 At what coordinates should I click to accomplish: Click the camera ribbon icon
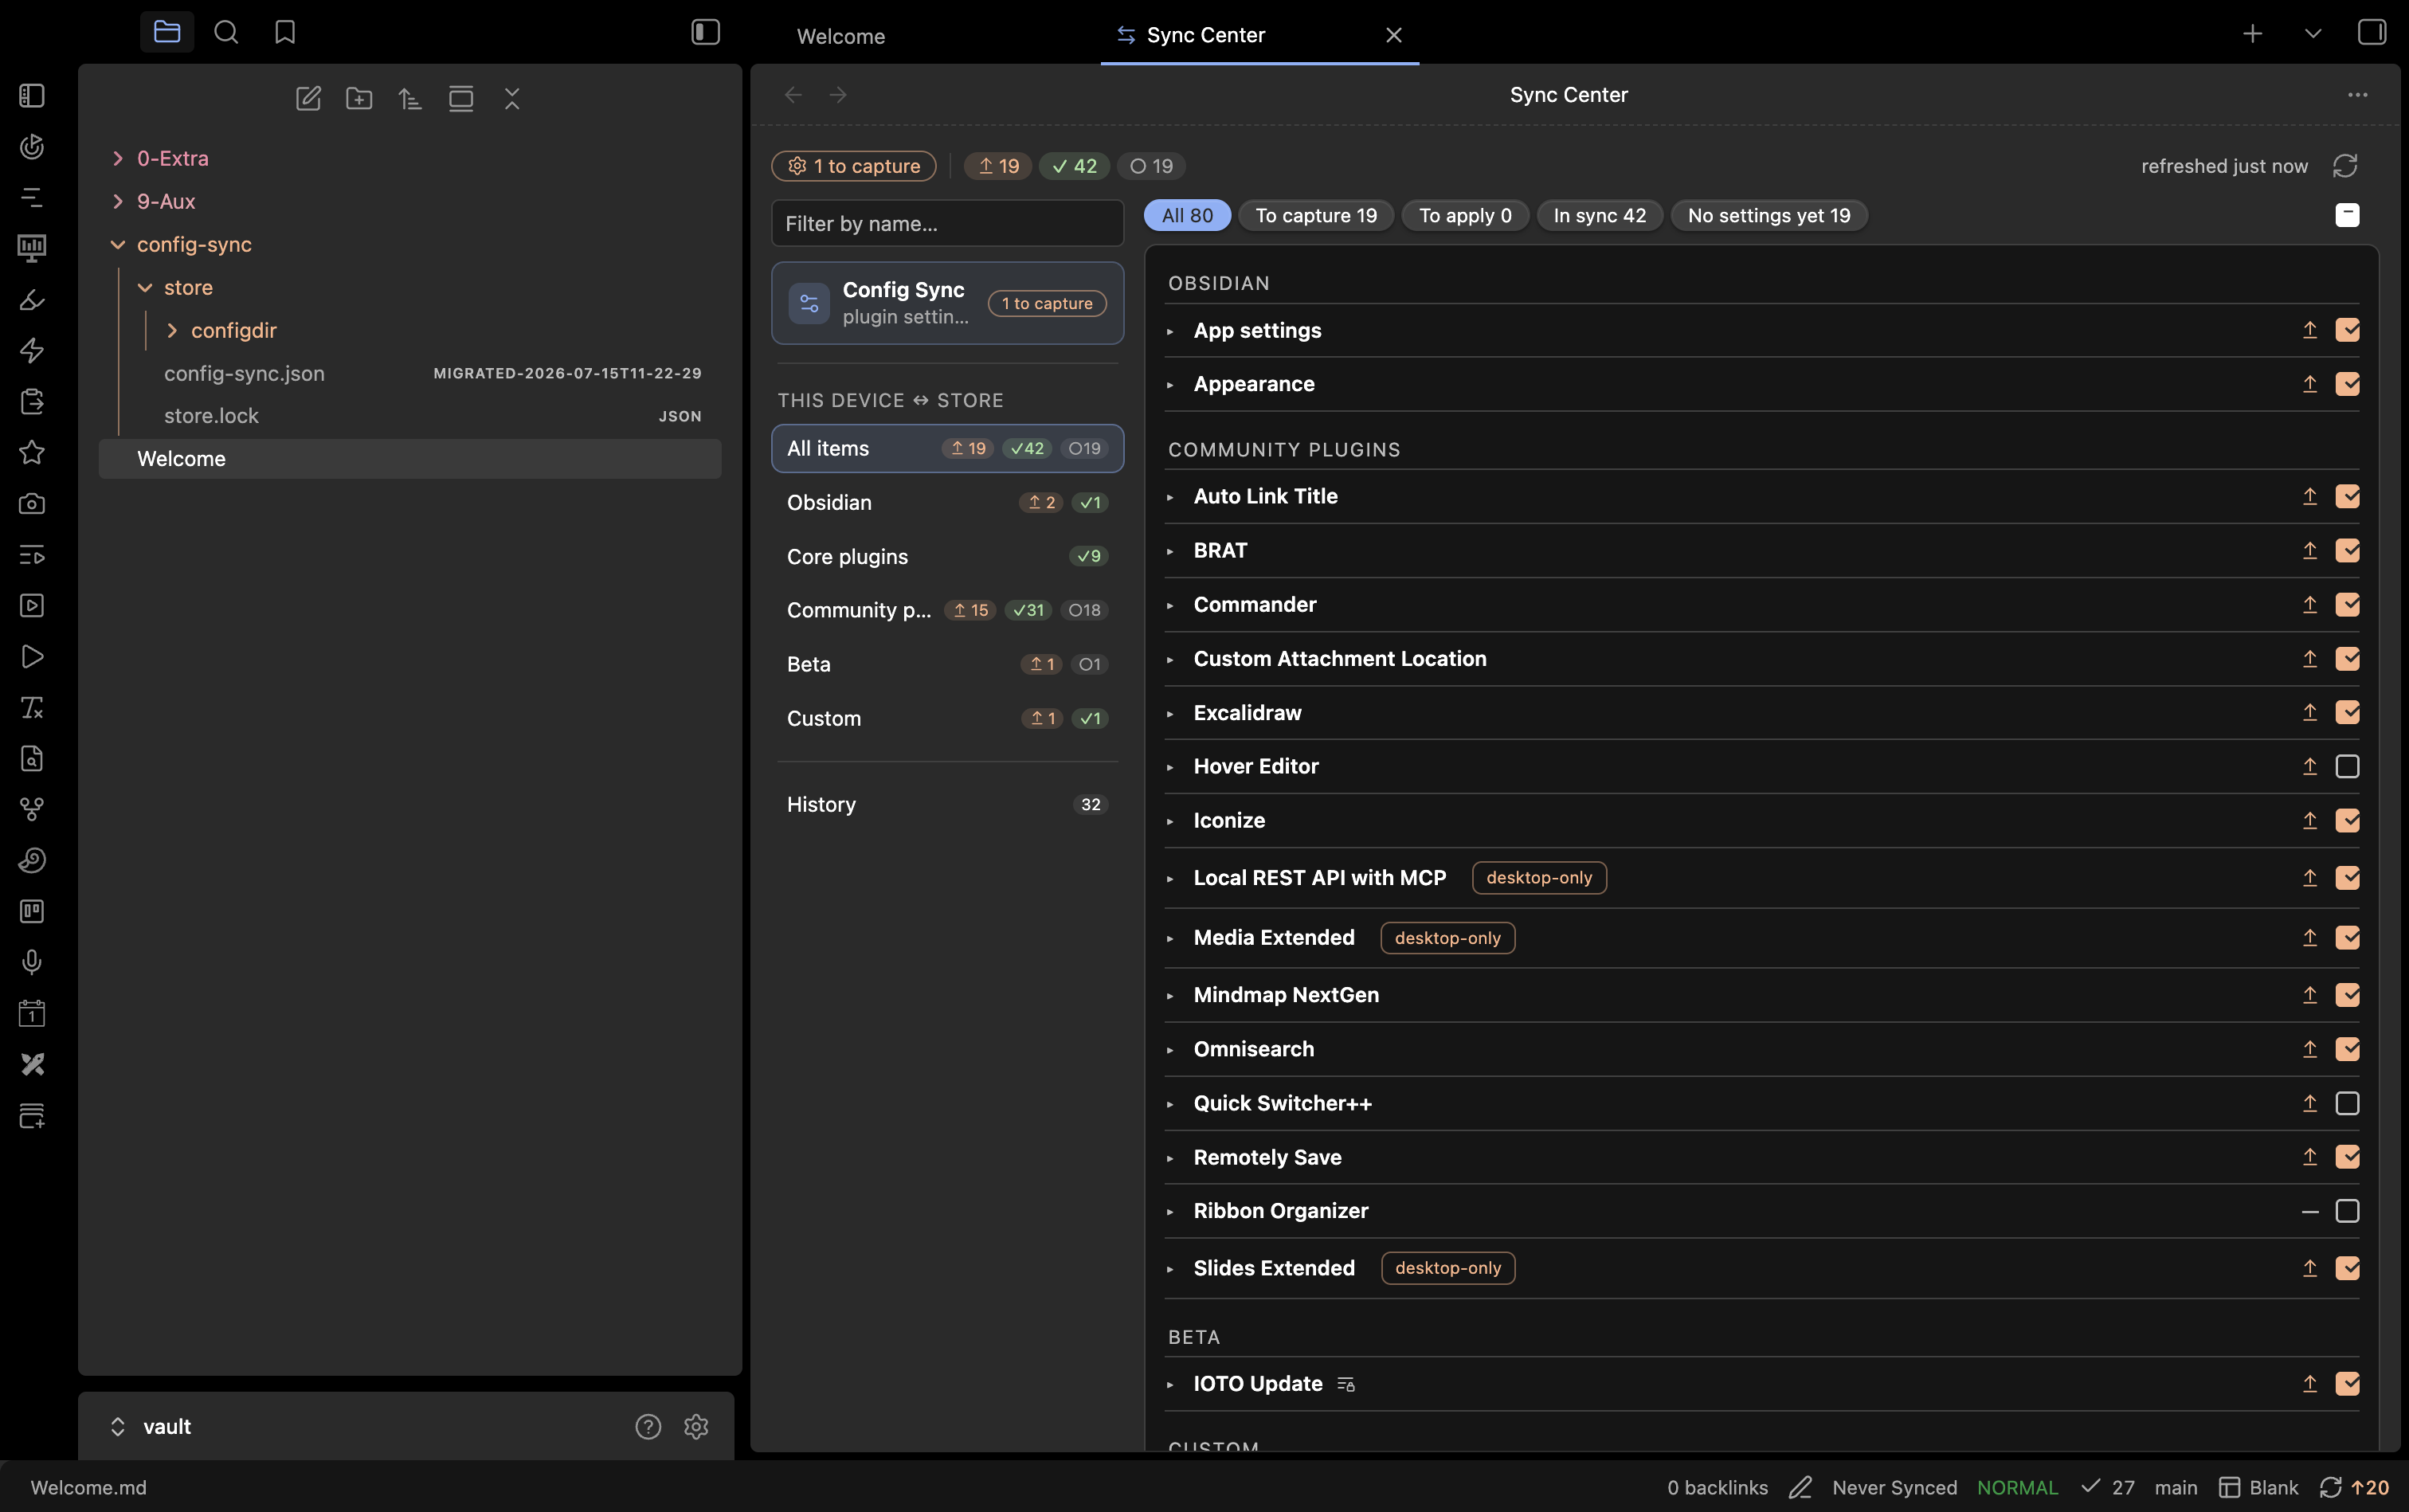[32, 503]
